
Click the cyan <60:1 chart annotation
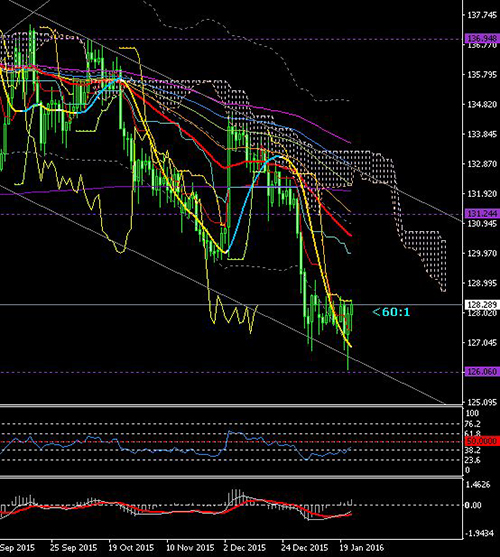tap(391, 312)
